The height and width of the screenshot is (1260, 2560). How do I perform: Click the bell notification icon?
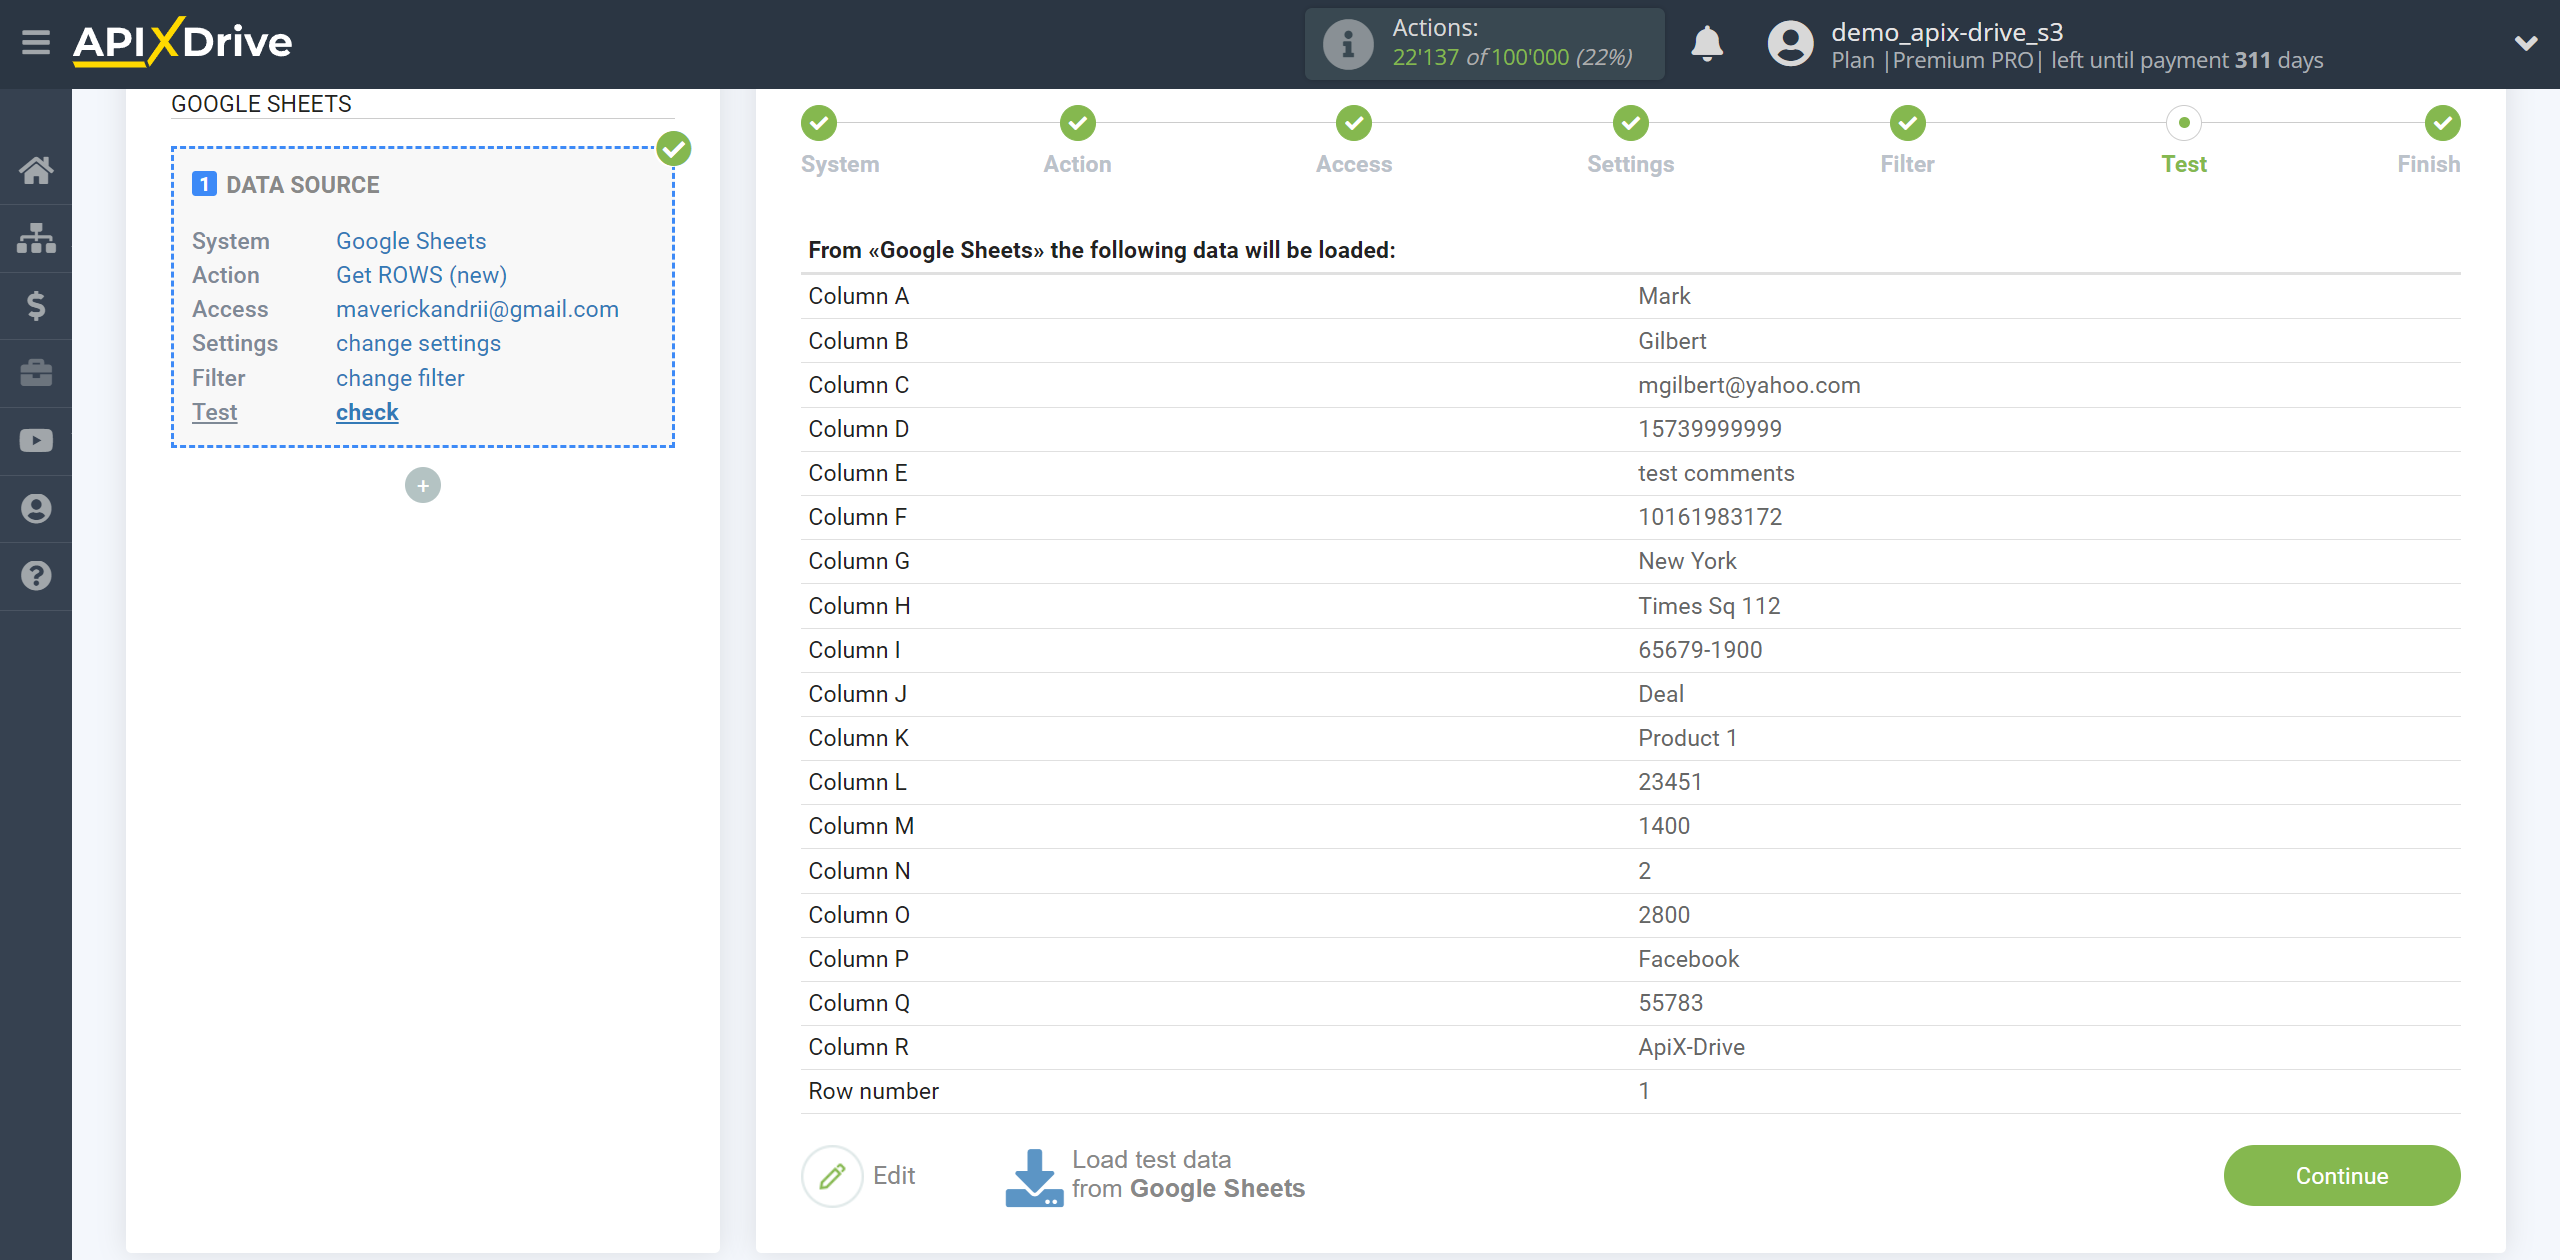coord(1708,42)
